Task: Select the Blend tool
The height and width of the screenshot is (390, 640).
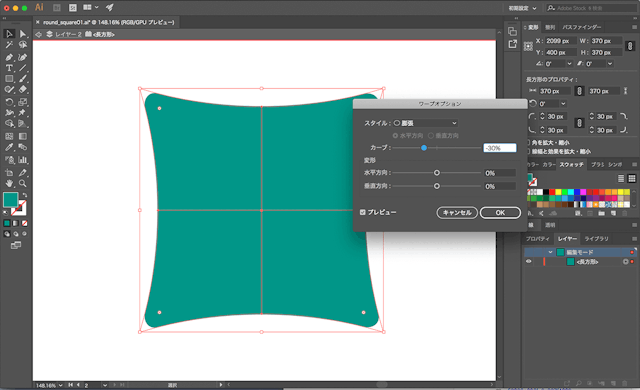Action: 23,147
